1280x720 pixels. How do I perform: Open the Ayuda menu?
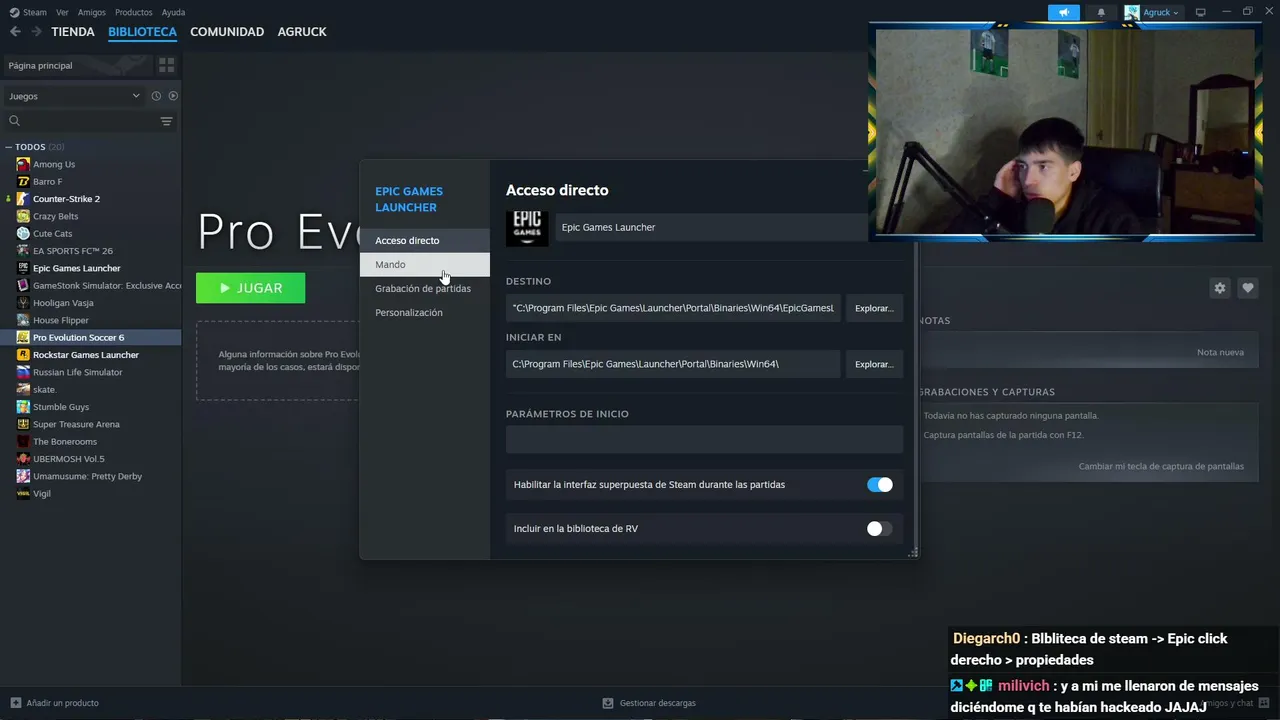[x=173, y=12]
